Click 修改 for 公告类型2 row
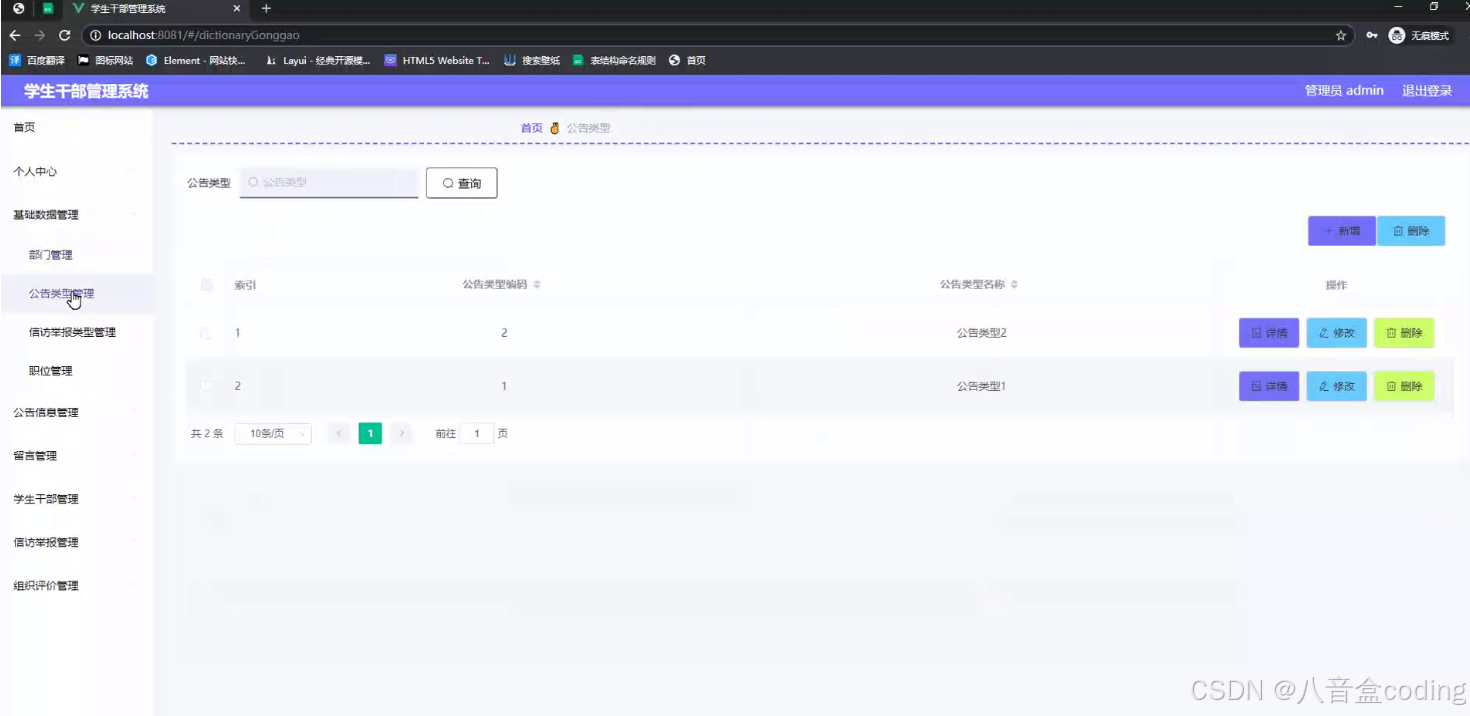 (1336, 333)
